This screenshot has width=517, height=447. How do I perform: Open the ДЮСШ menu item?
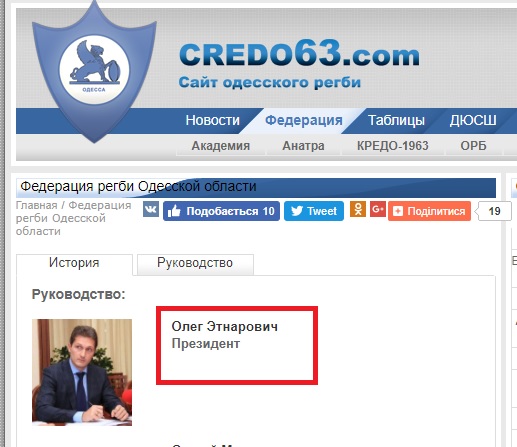473,120
